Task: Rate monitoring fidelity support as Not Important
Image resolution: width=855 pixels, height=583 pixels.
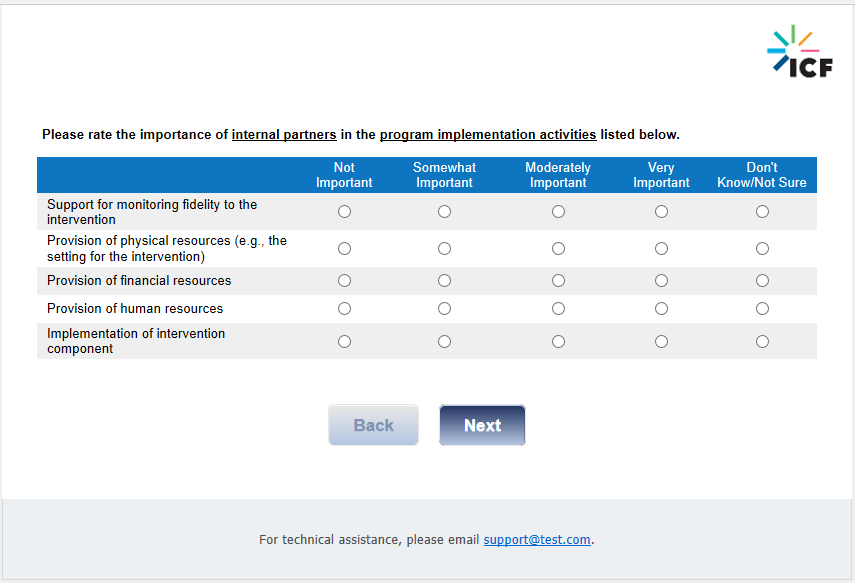Action: [x=344, y=212]
